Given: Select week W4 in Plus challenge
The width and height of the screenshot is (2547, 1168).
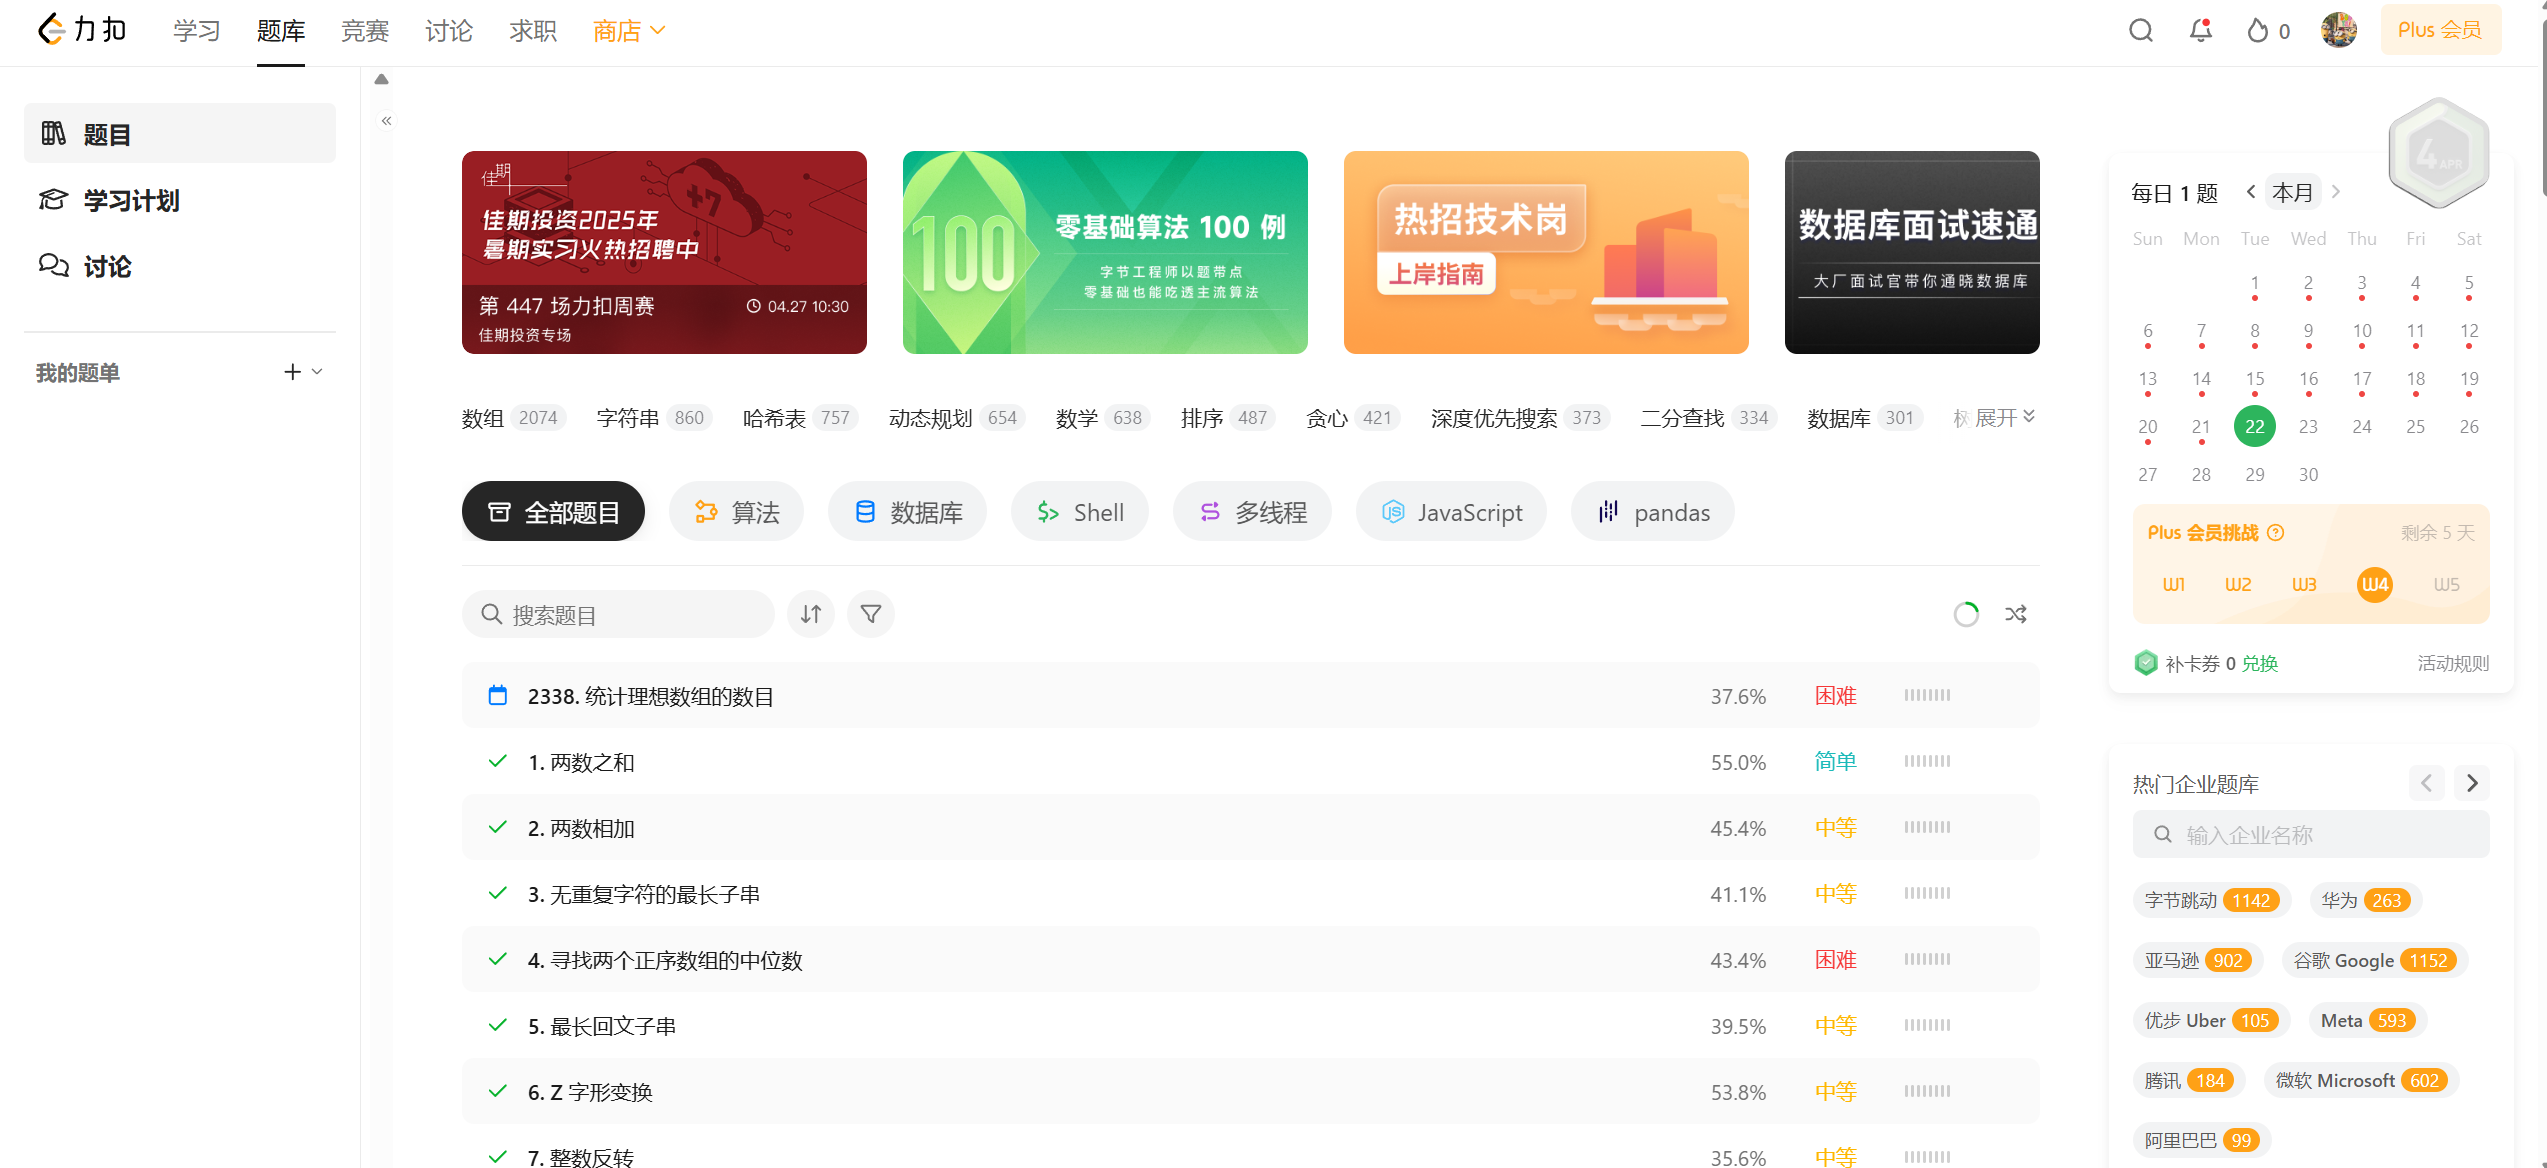Looking at the screenshot, I should (2375, 585).
